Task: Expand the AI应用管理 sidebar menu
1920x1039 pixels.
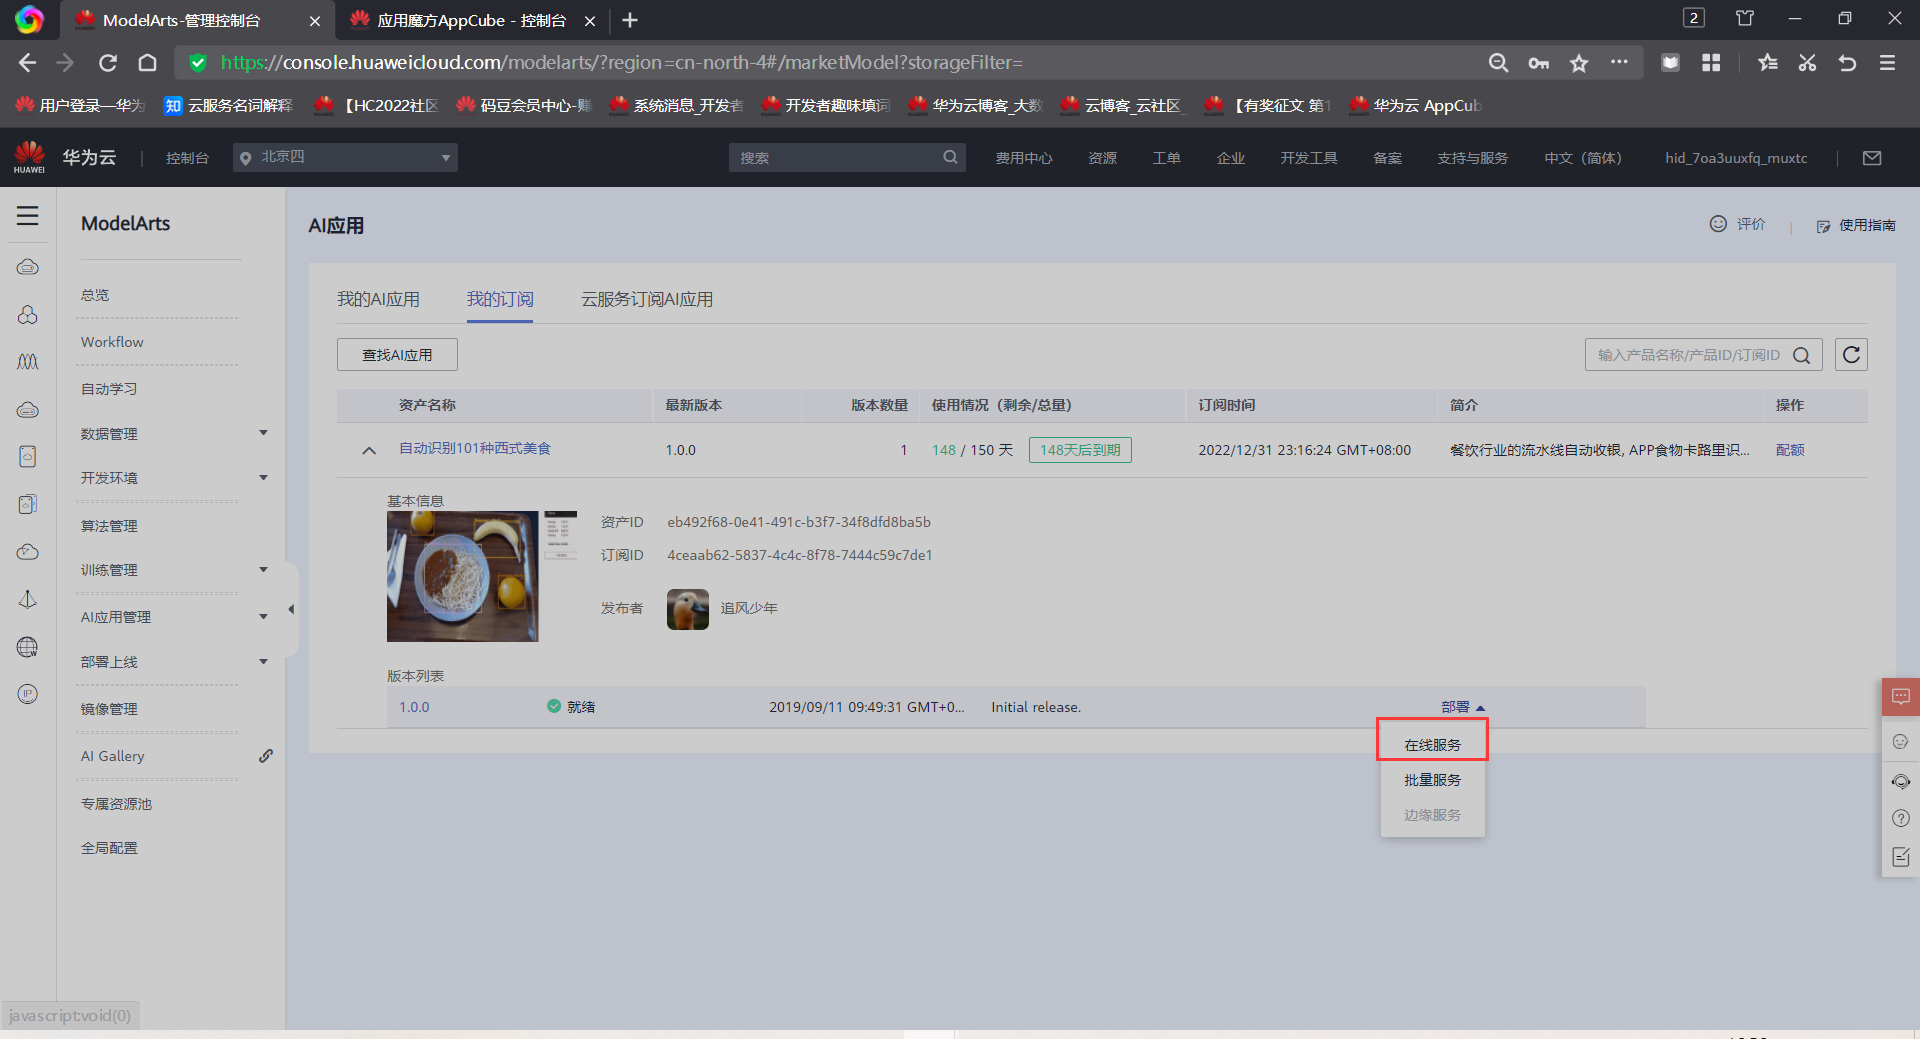Action: [264, 616]
